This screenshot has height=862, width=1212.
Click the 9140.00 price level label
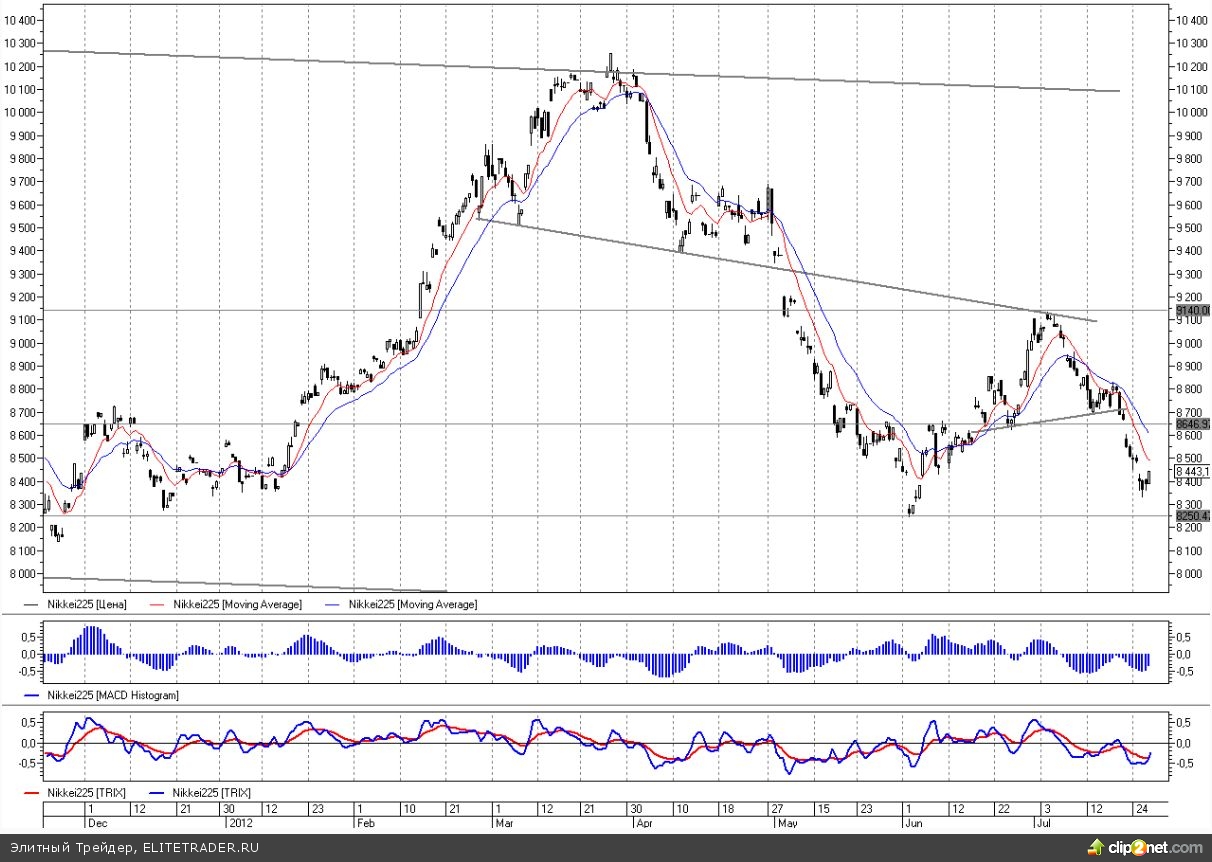1192,311
